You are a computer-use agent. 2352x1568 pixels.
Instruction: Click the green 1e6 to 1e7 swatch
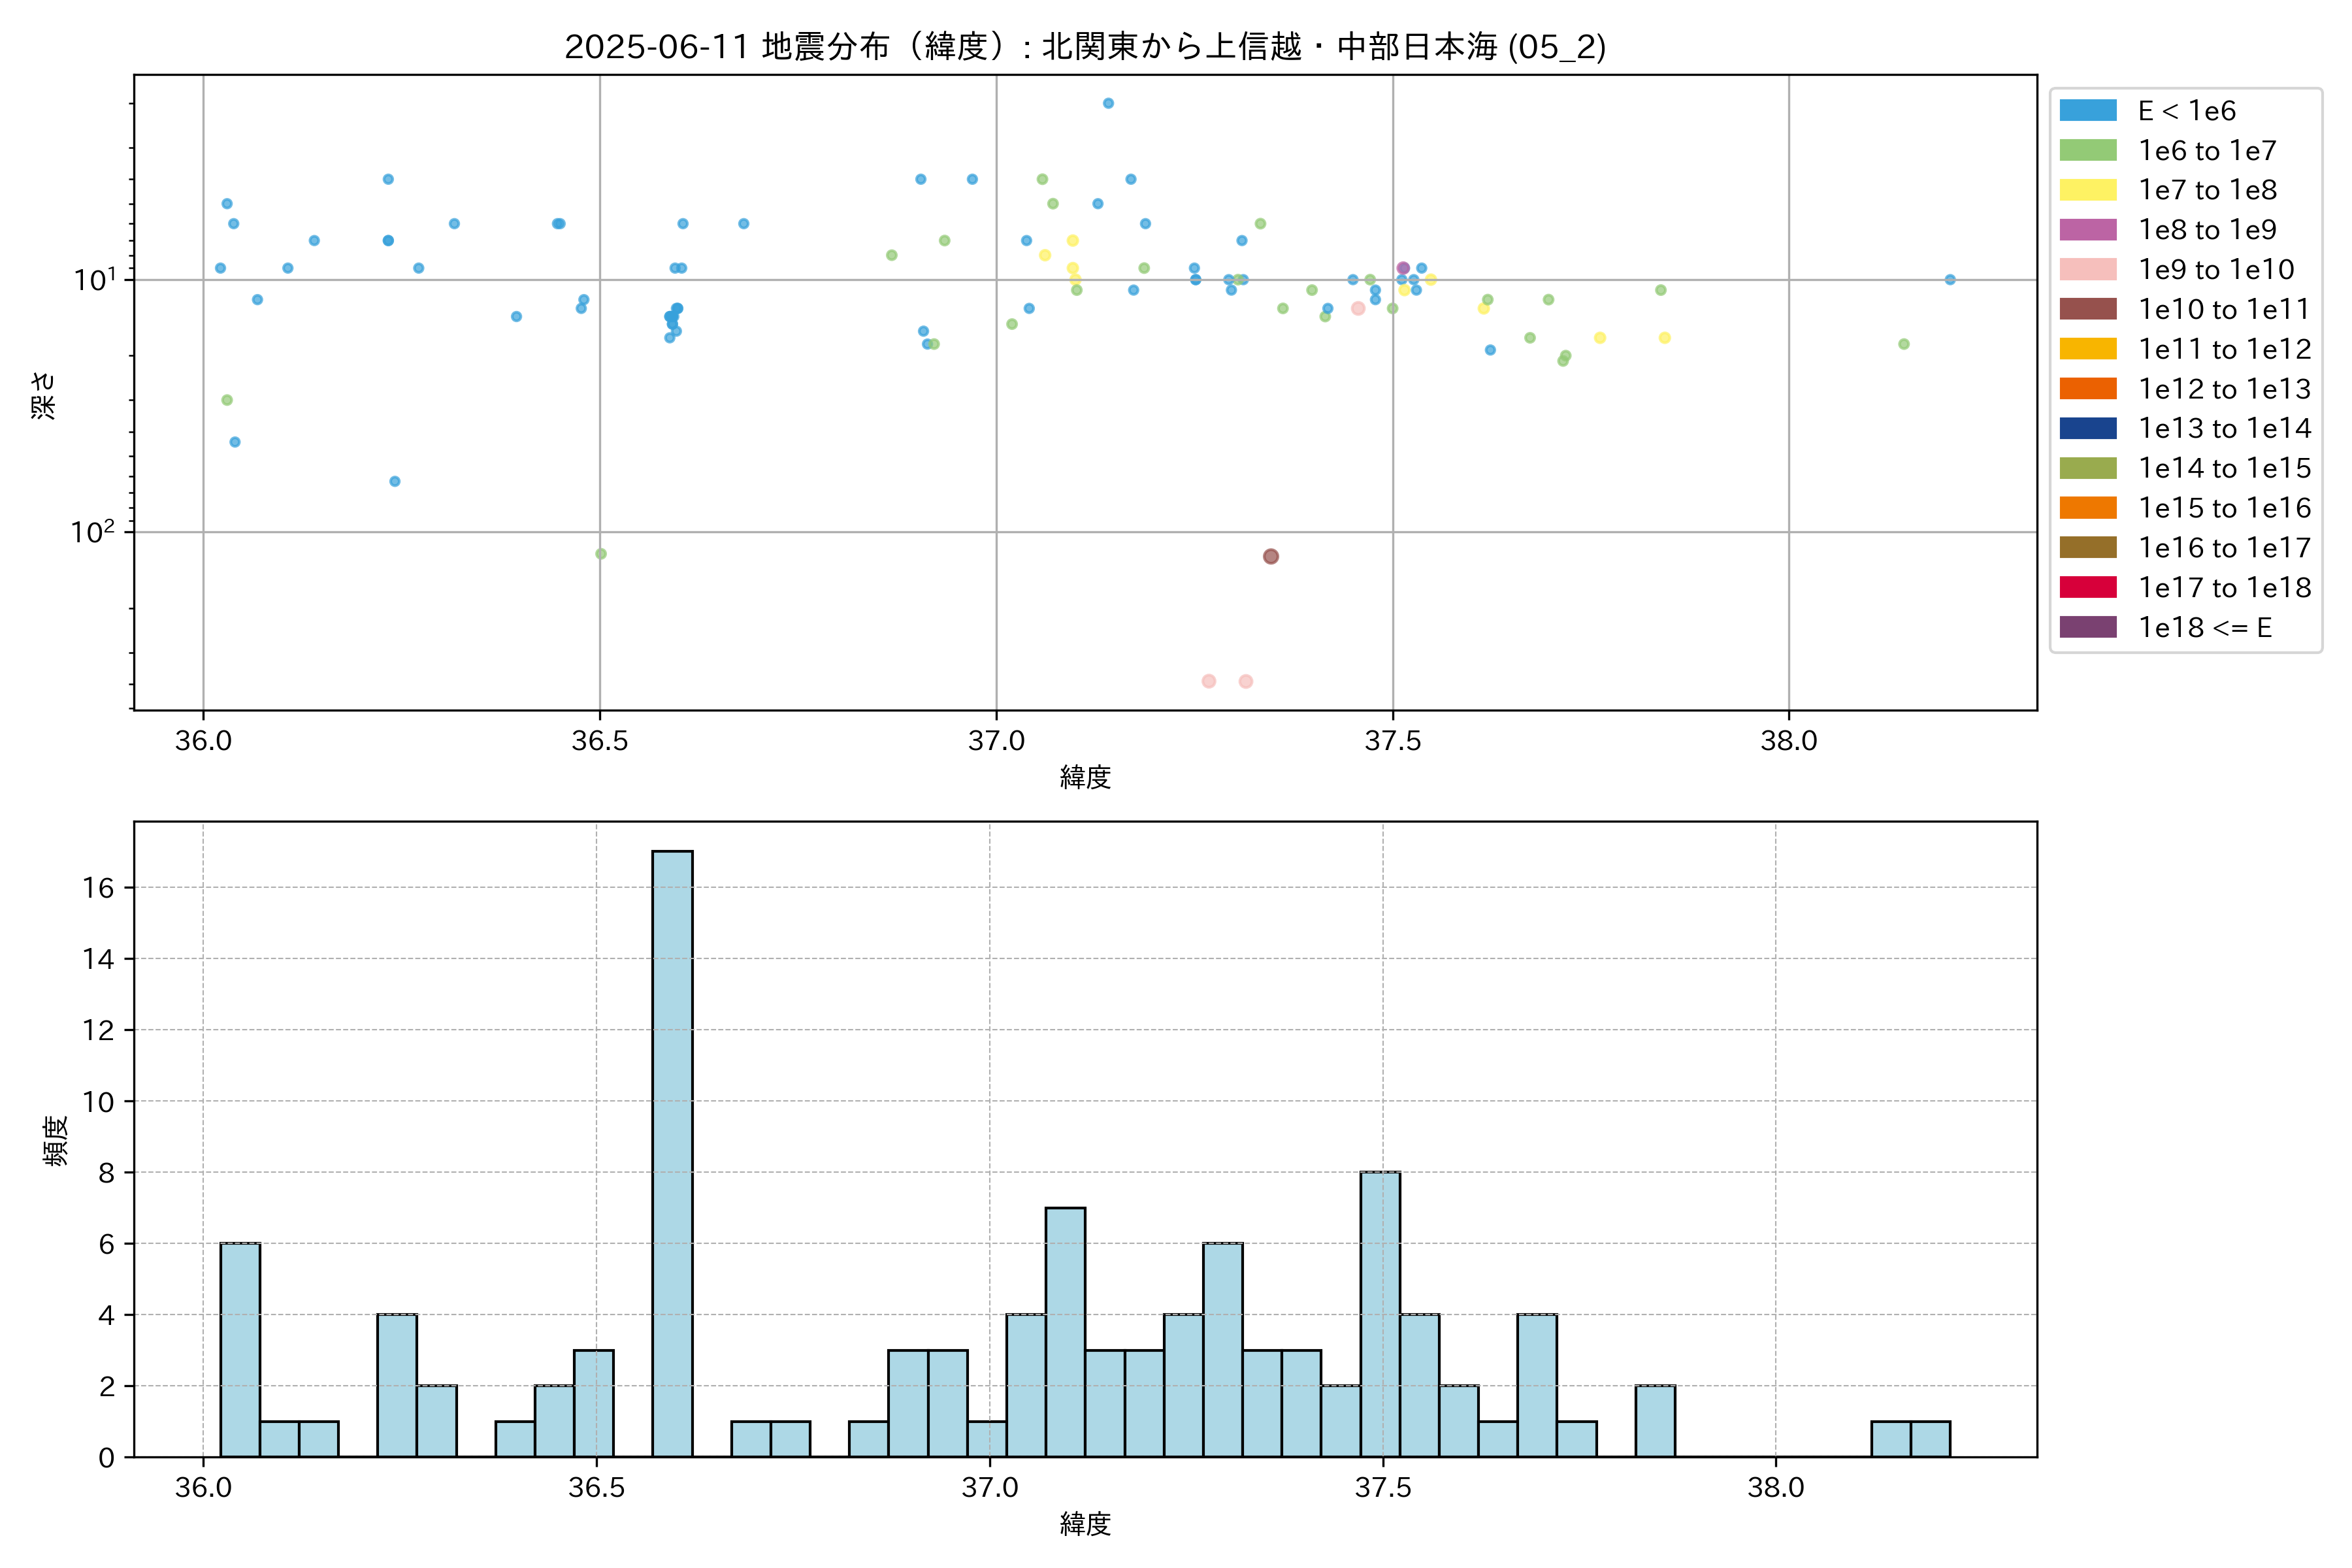(x=2087, y=150)
